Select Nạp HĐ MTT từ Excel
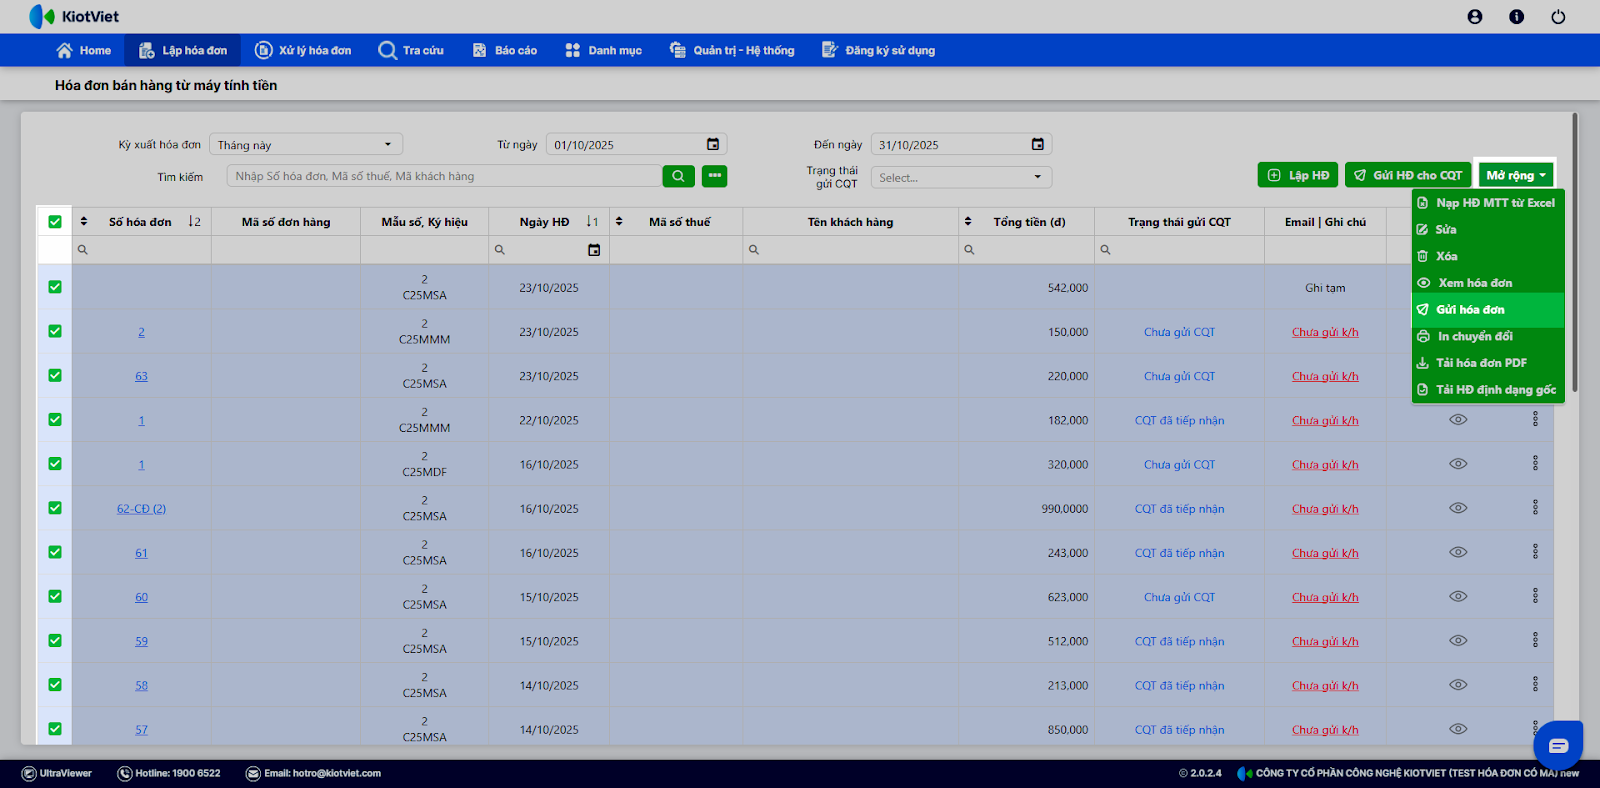Image resolution: width=1600 pixels, height=788 pixels. tap(1488, 203)
